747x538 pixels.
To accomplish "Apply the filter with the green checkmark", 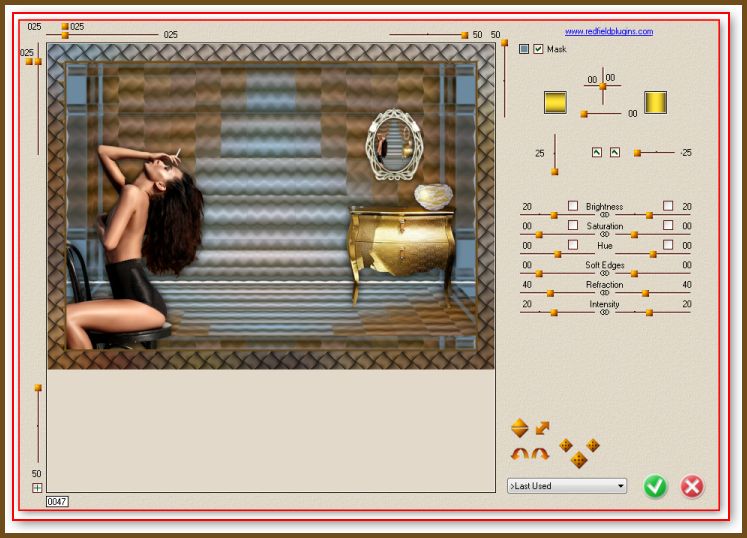I will 655,486.
